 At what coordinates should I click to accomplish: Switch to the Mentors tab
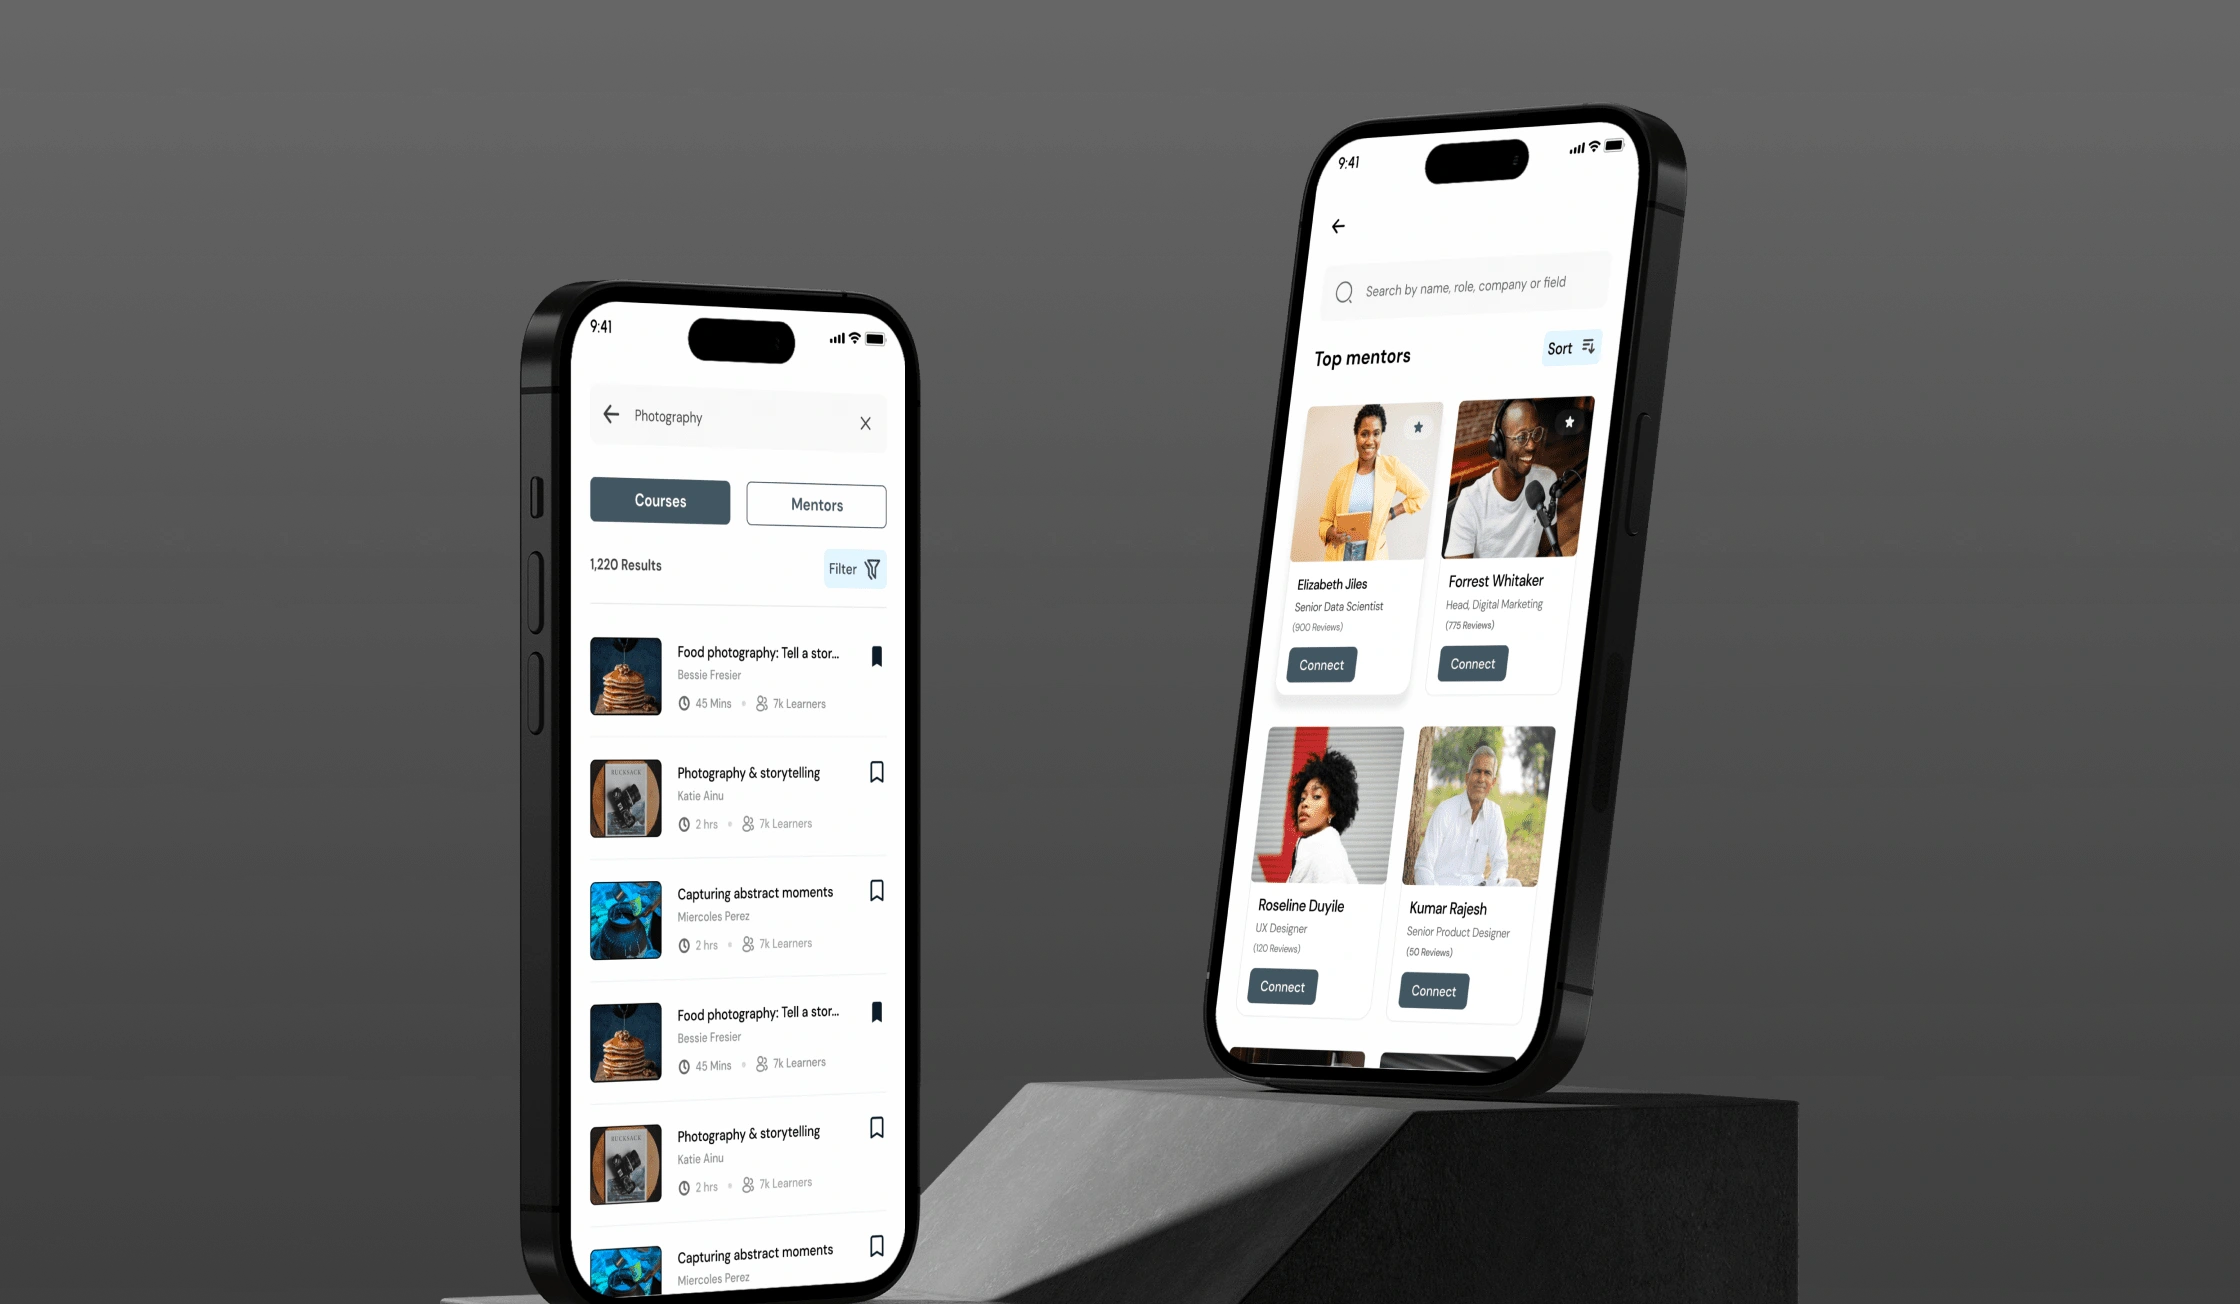(x=817, y=505)
